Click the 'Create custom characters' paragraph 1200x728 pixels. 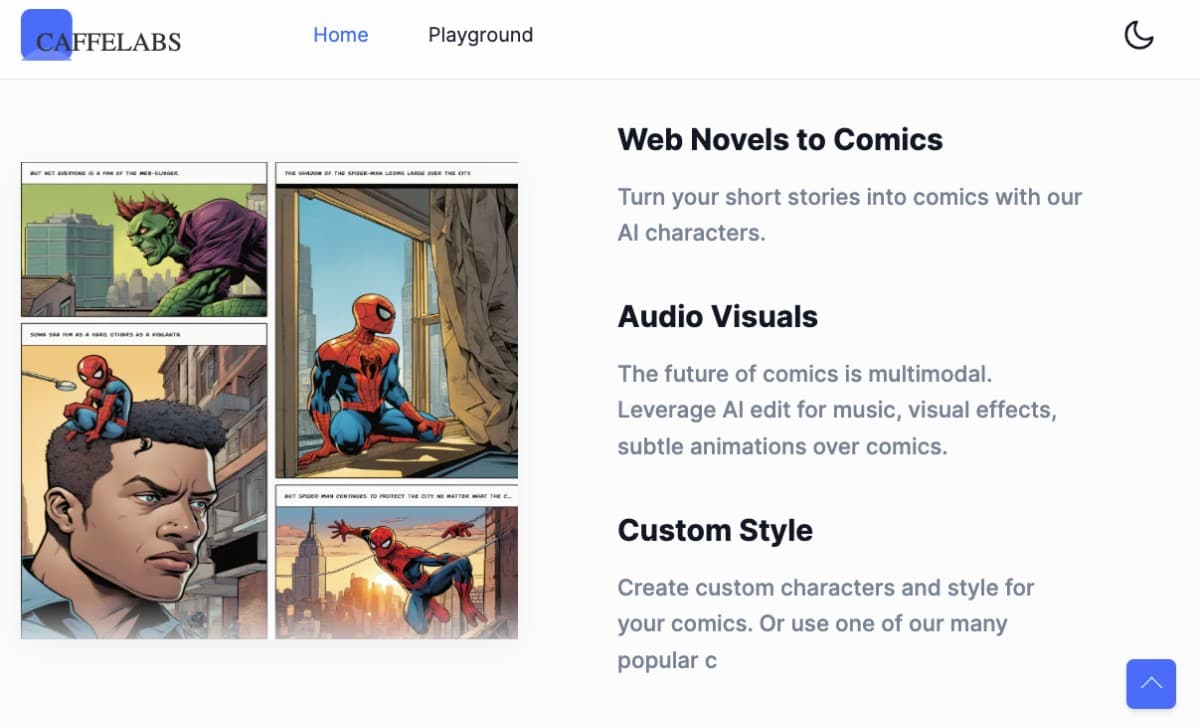(x=826, y=623)
